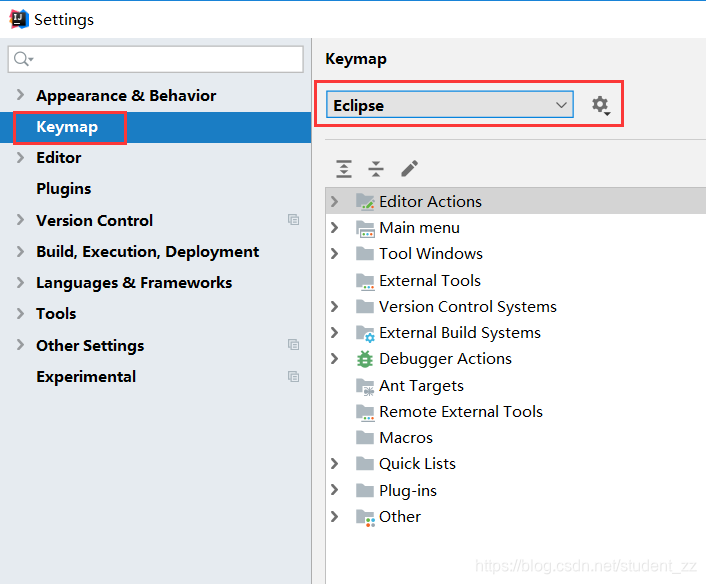Select the Ant Targets row
The height and width of the screenshot is (584, 706).
click(x=516, y=386)
